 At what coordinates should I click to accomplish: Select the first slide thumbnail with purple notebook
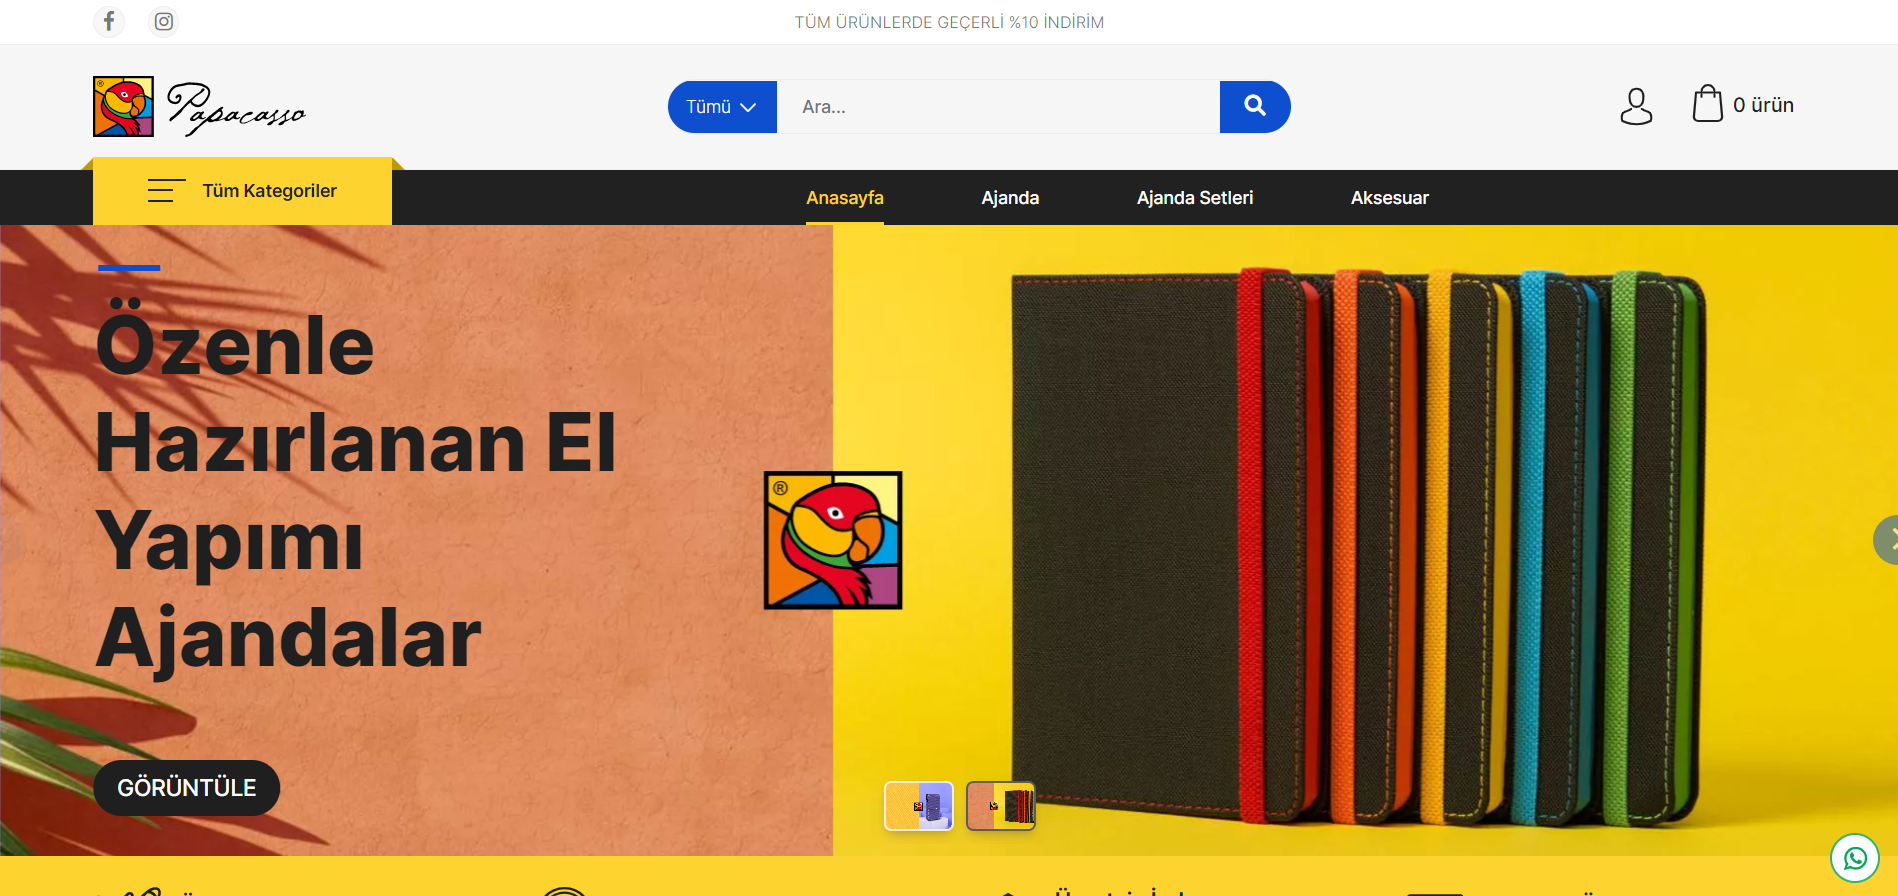(x=919, y=806)
